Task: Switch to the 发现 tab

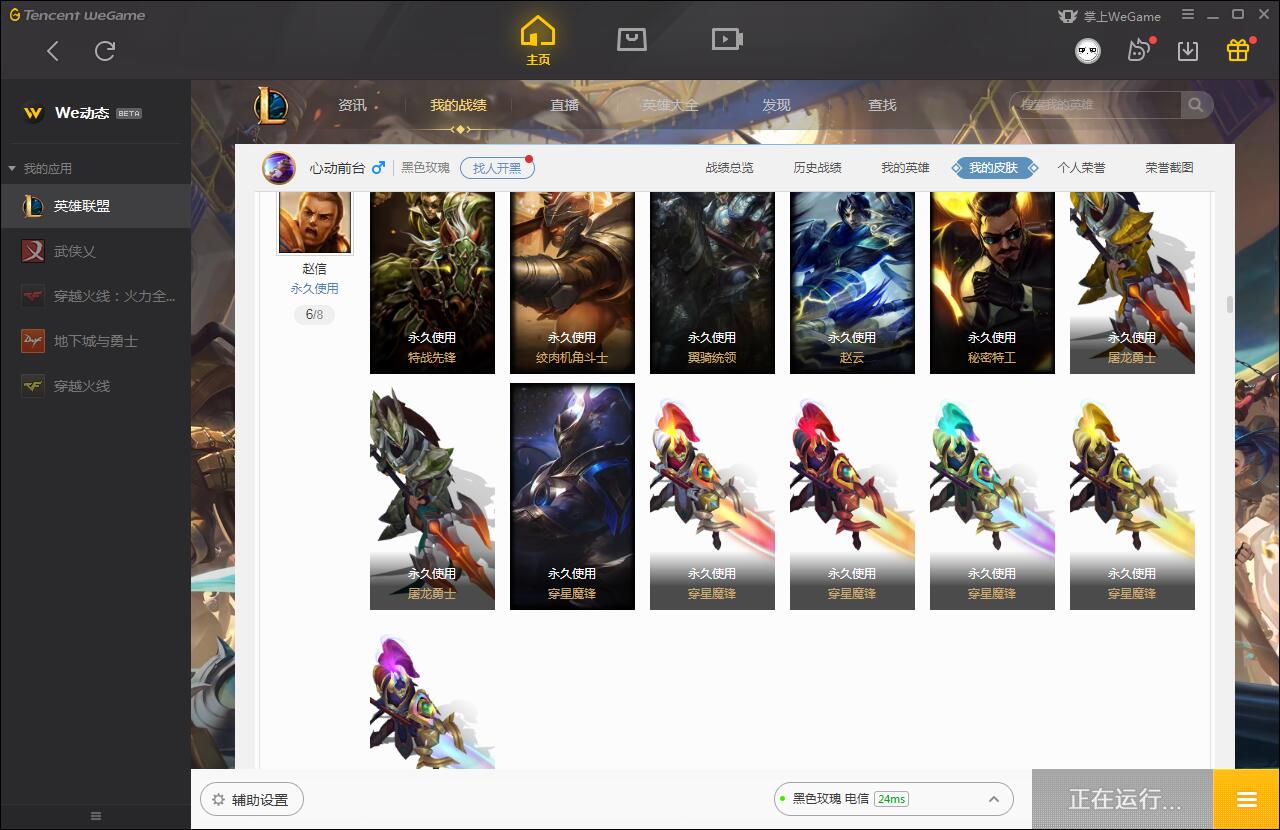Action: [776, 105]
